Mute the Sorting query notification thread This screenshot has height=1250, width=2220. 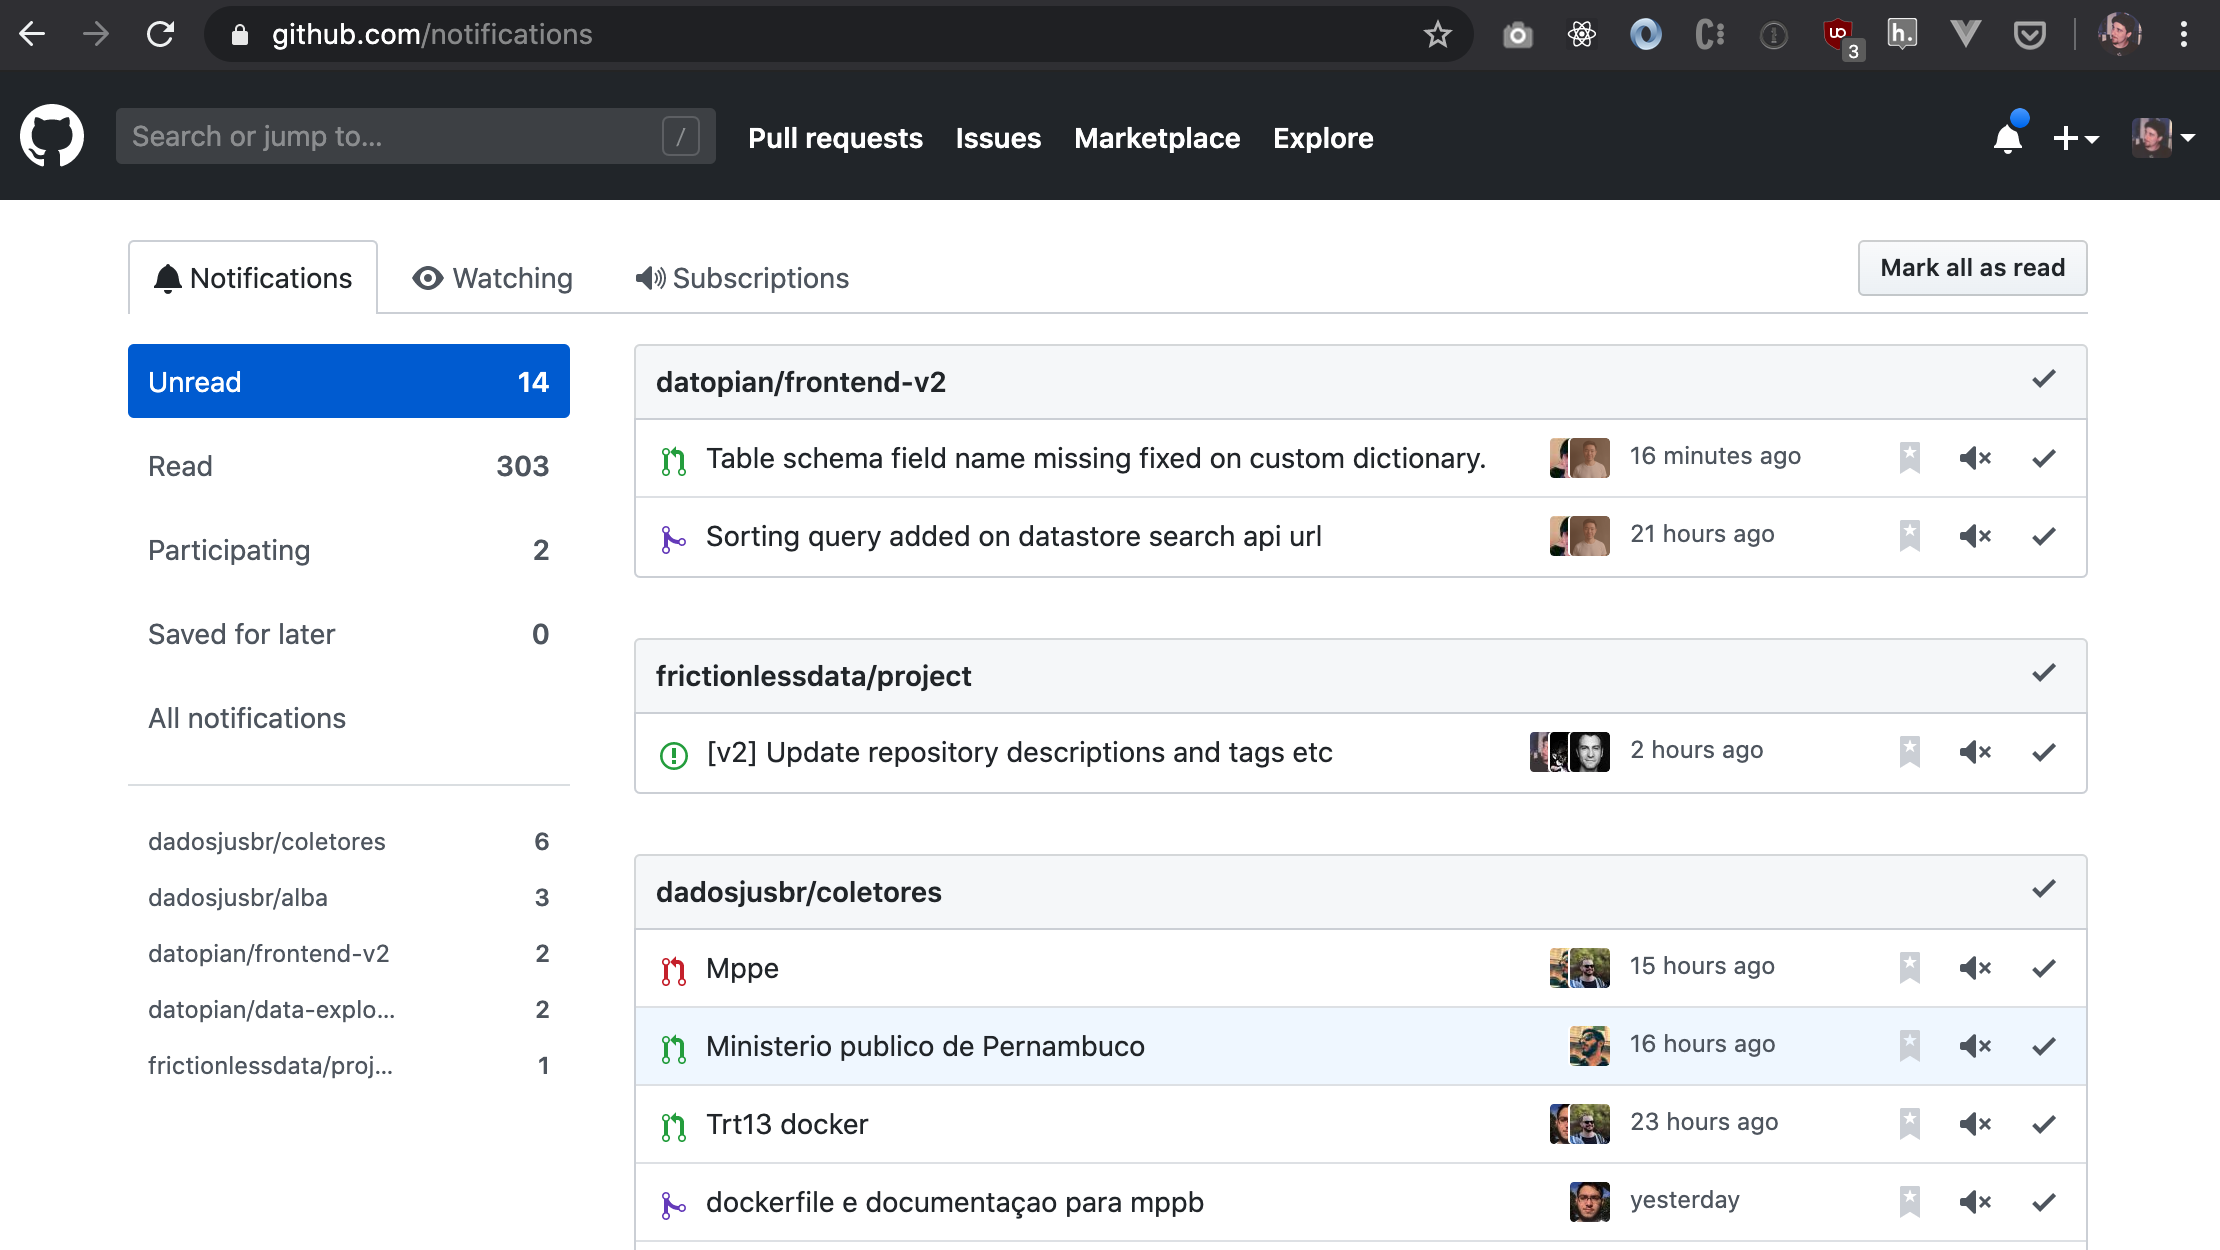click(x=1975, y=536)
